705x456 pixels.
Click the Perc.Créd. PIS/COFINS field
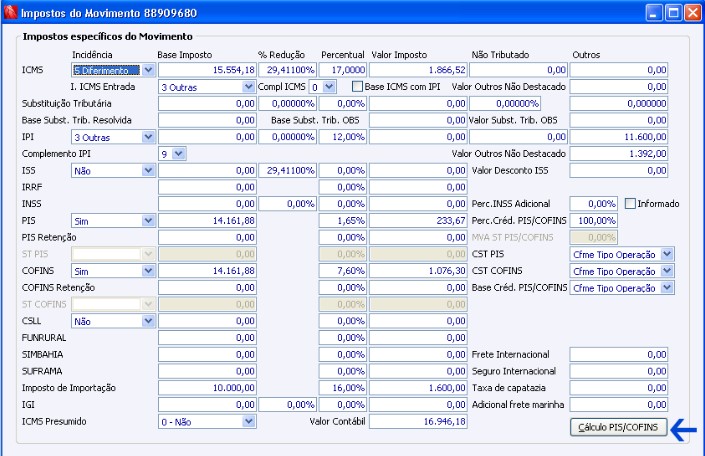[x=593, y=221]
